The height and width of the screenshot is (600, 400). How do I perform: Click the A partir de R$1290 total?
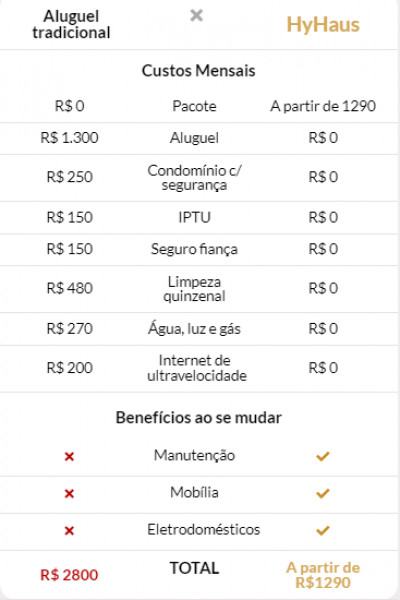point(323,575)
